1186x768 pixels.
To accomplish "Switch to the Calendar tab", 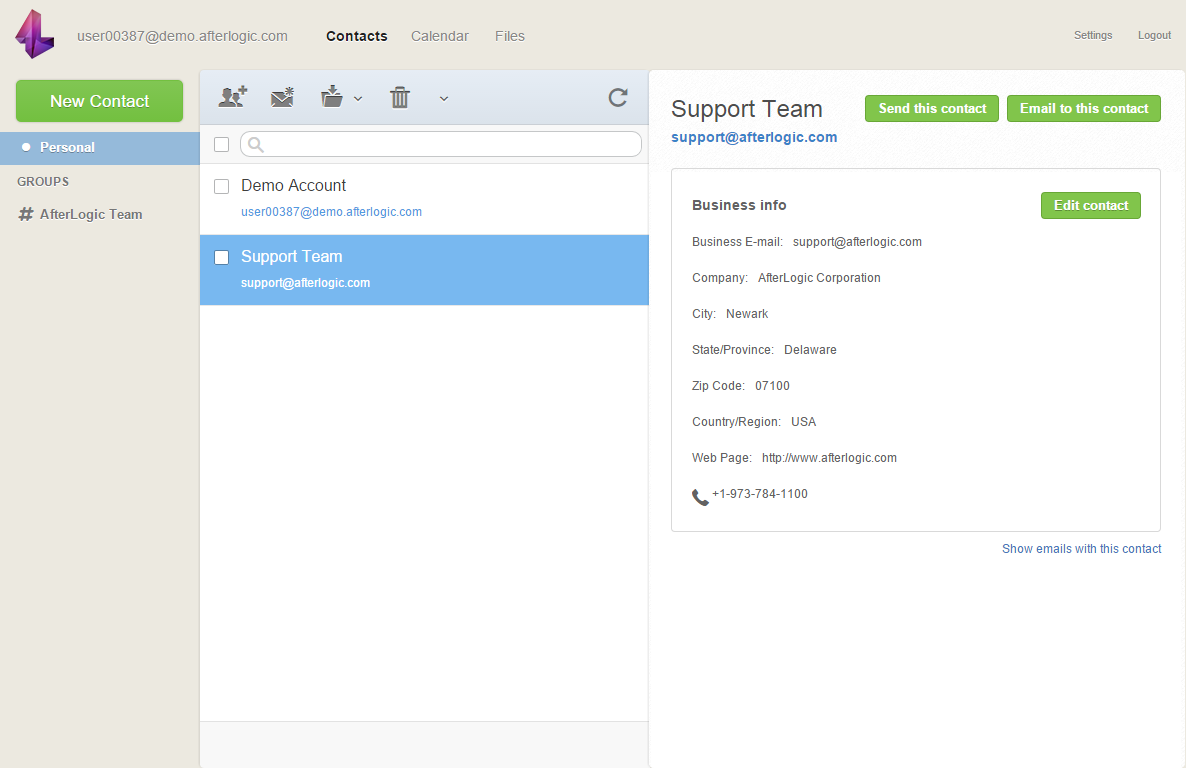I will (x=439, y=36).
